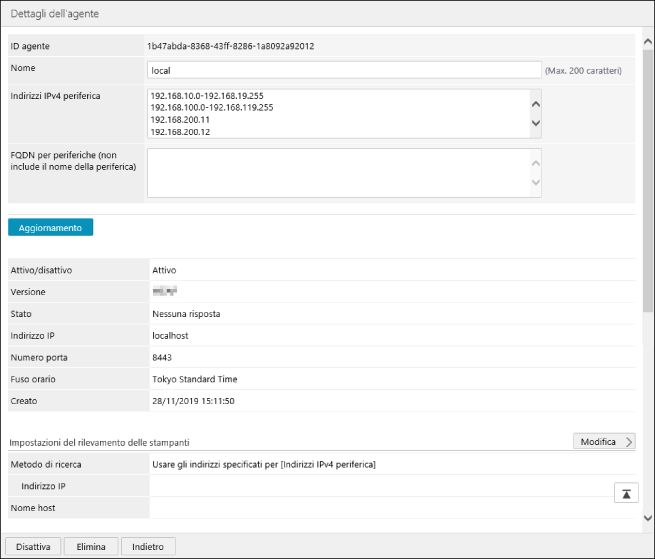Click the scroll-to-top arrow icon
The width and height of the screenshot is (655, 559).
(625, 493)
